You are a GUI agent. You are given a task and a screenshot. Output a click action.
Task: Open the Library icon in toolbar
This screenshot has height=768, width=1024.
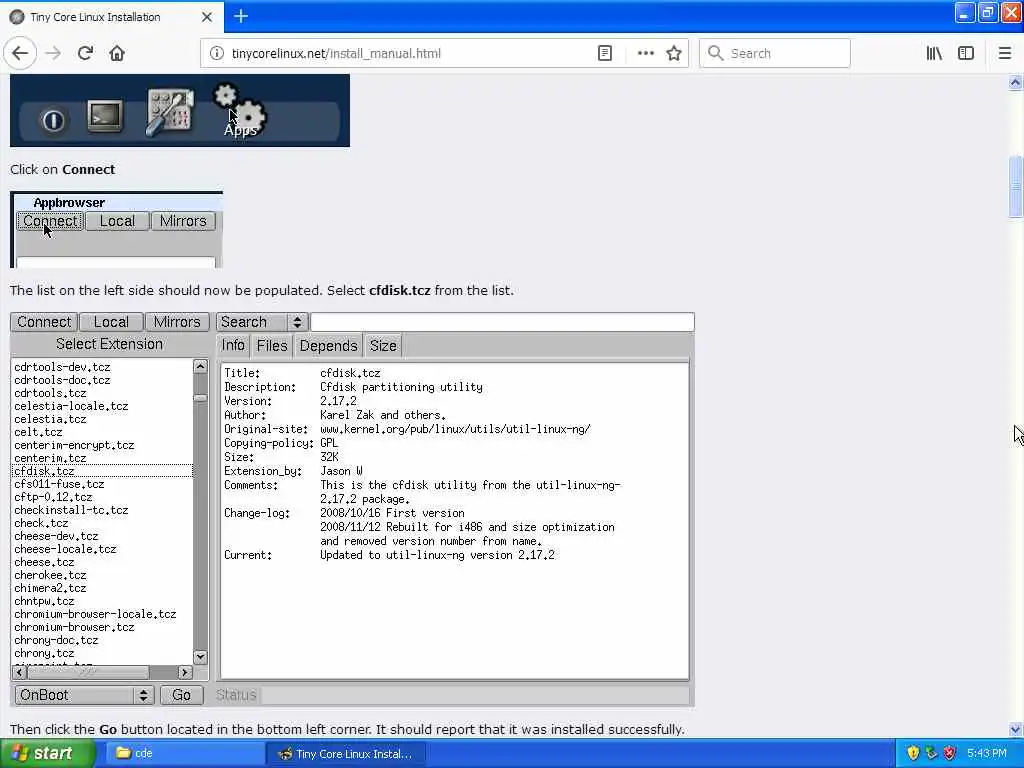934,53
